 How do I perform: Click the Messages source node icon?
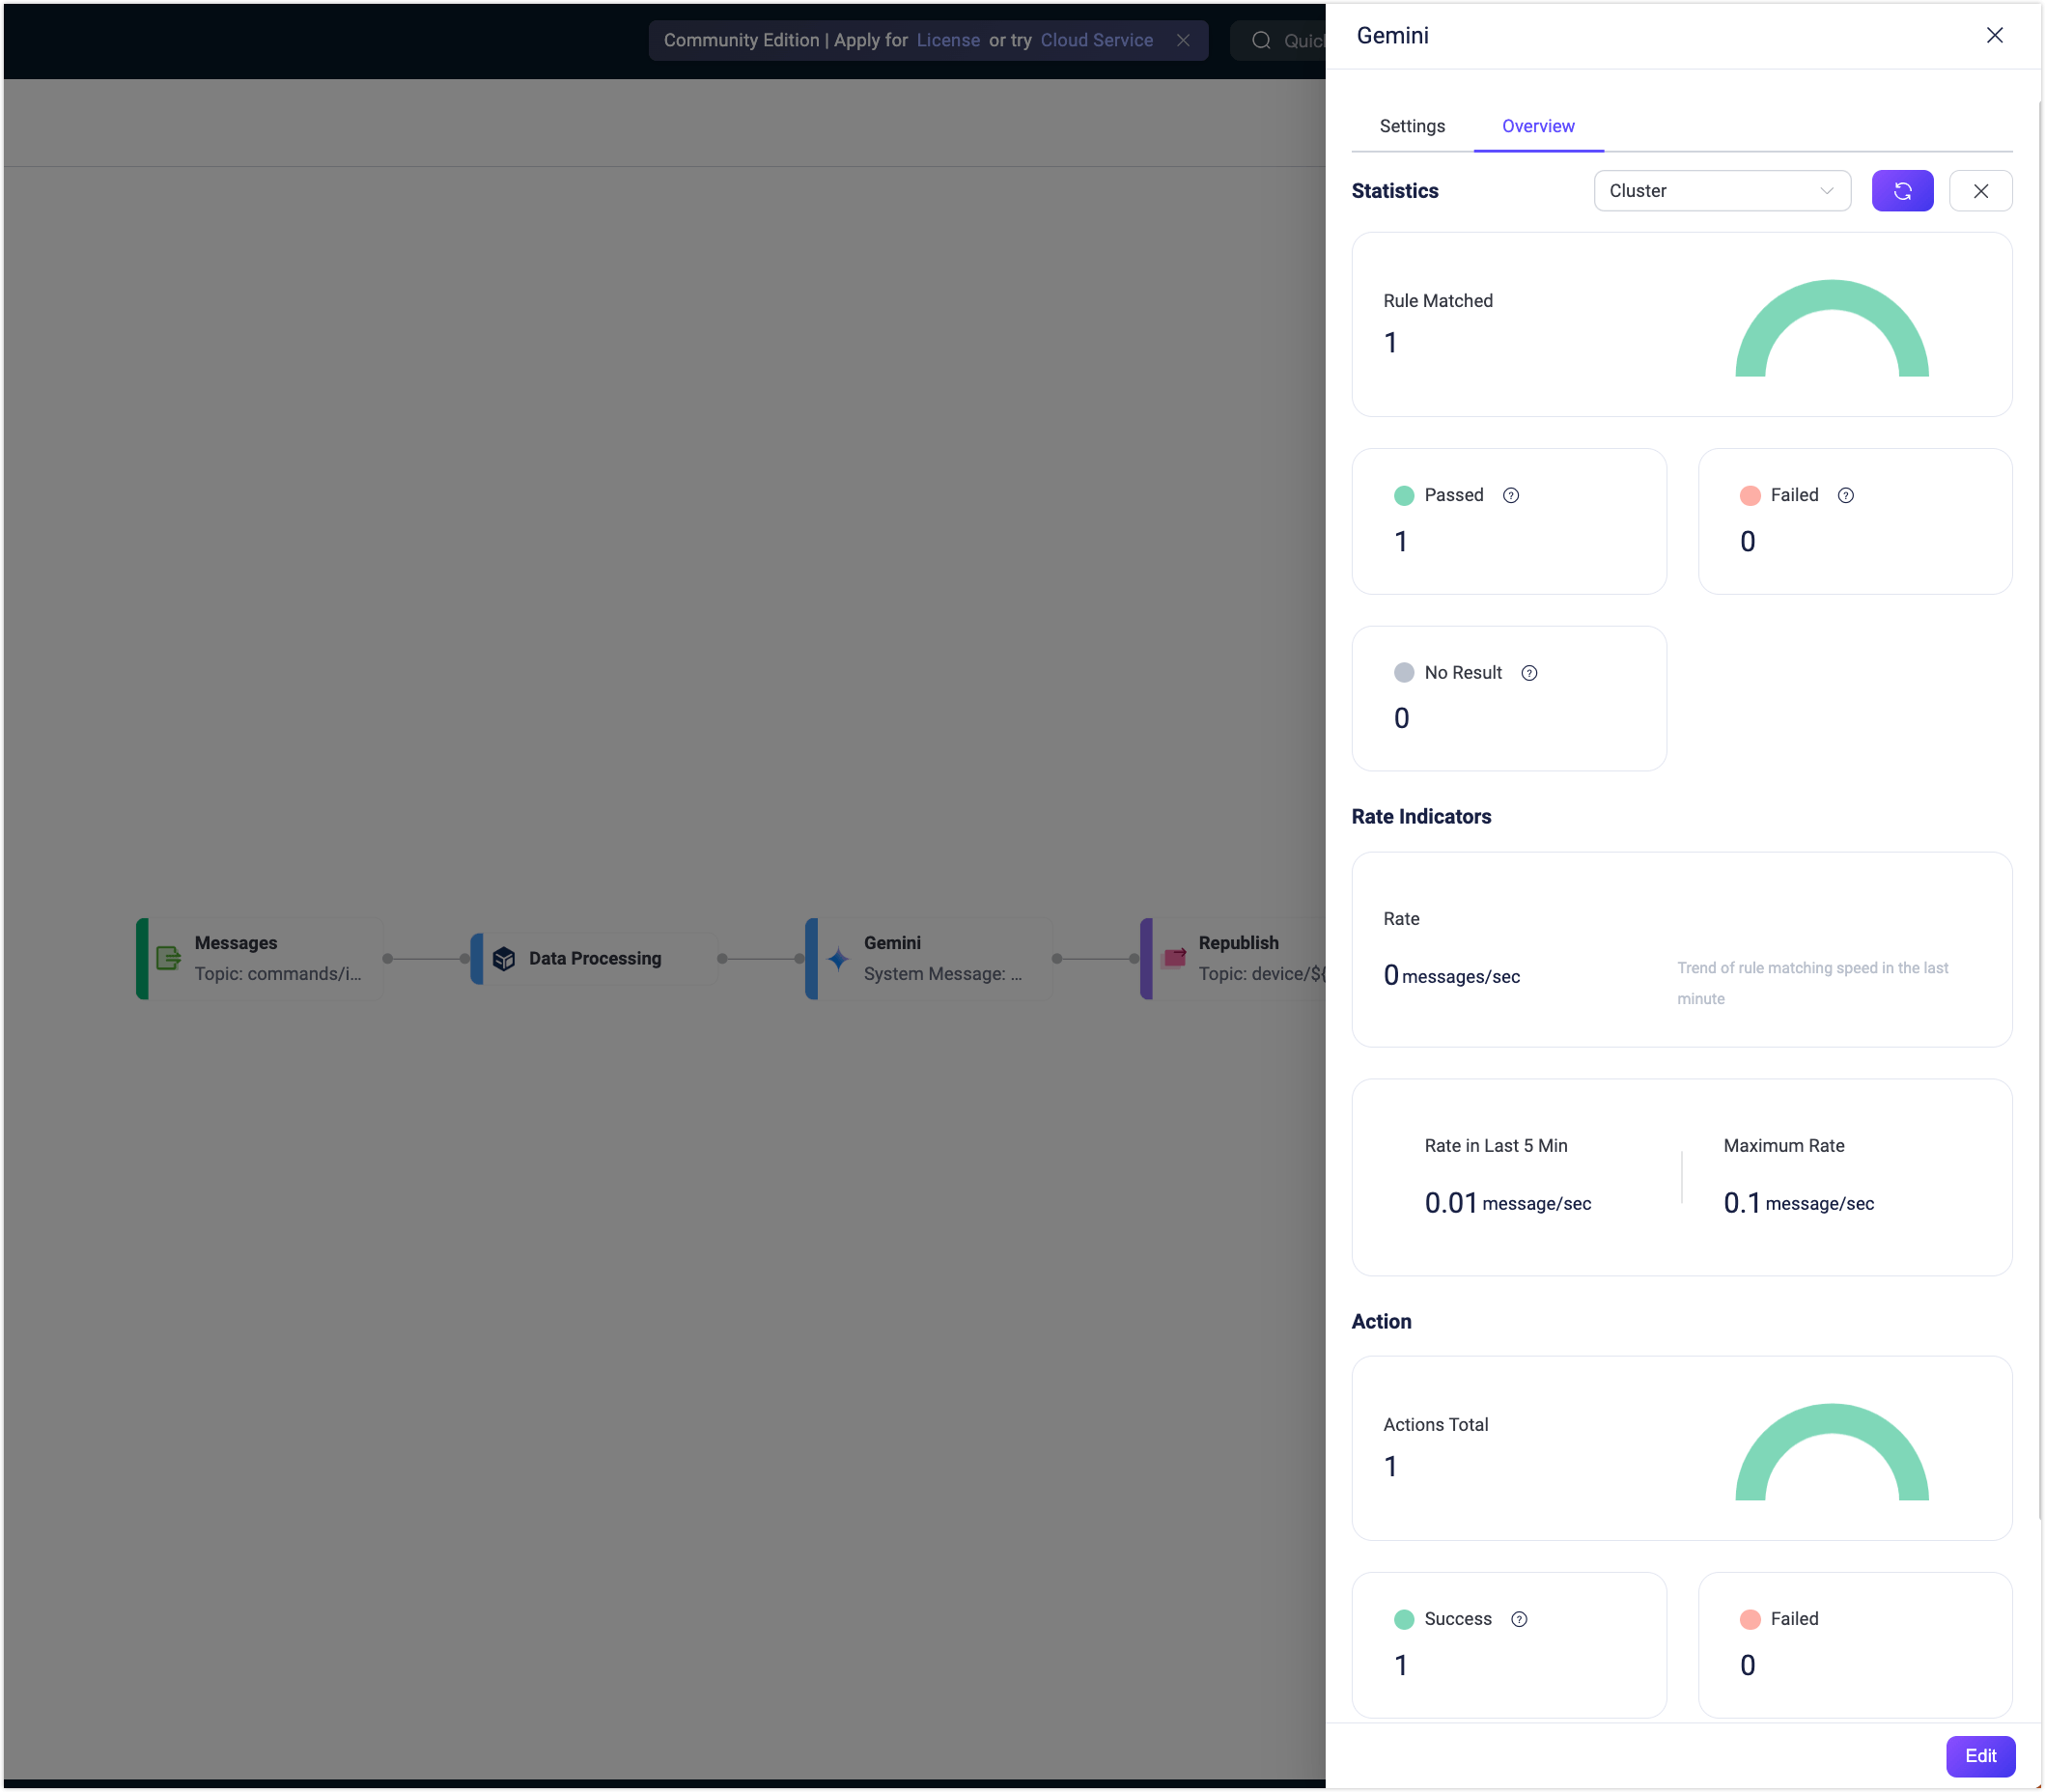pyautogui.click(x=168, y=957)
